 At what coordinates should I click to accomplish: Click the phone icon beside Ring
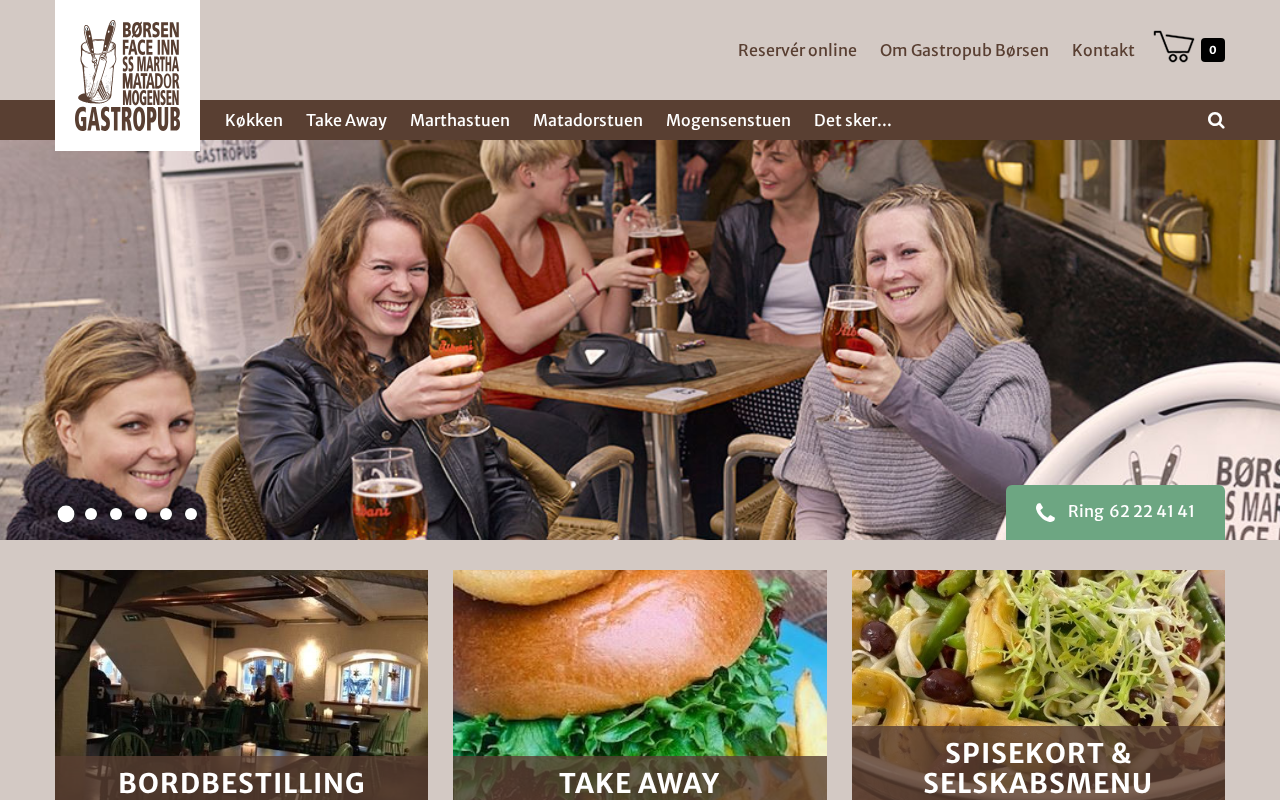[1045, 513]
